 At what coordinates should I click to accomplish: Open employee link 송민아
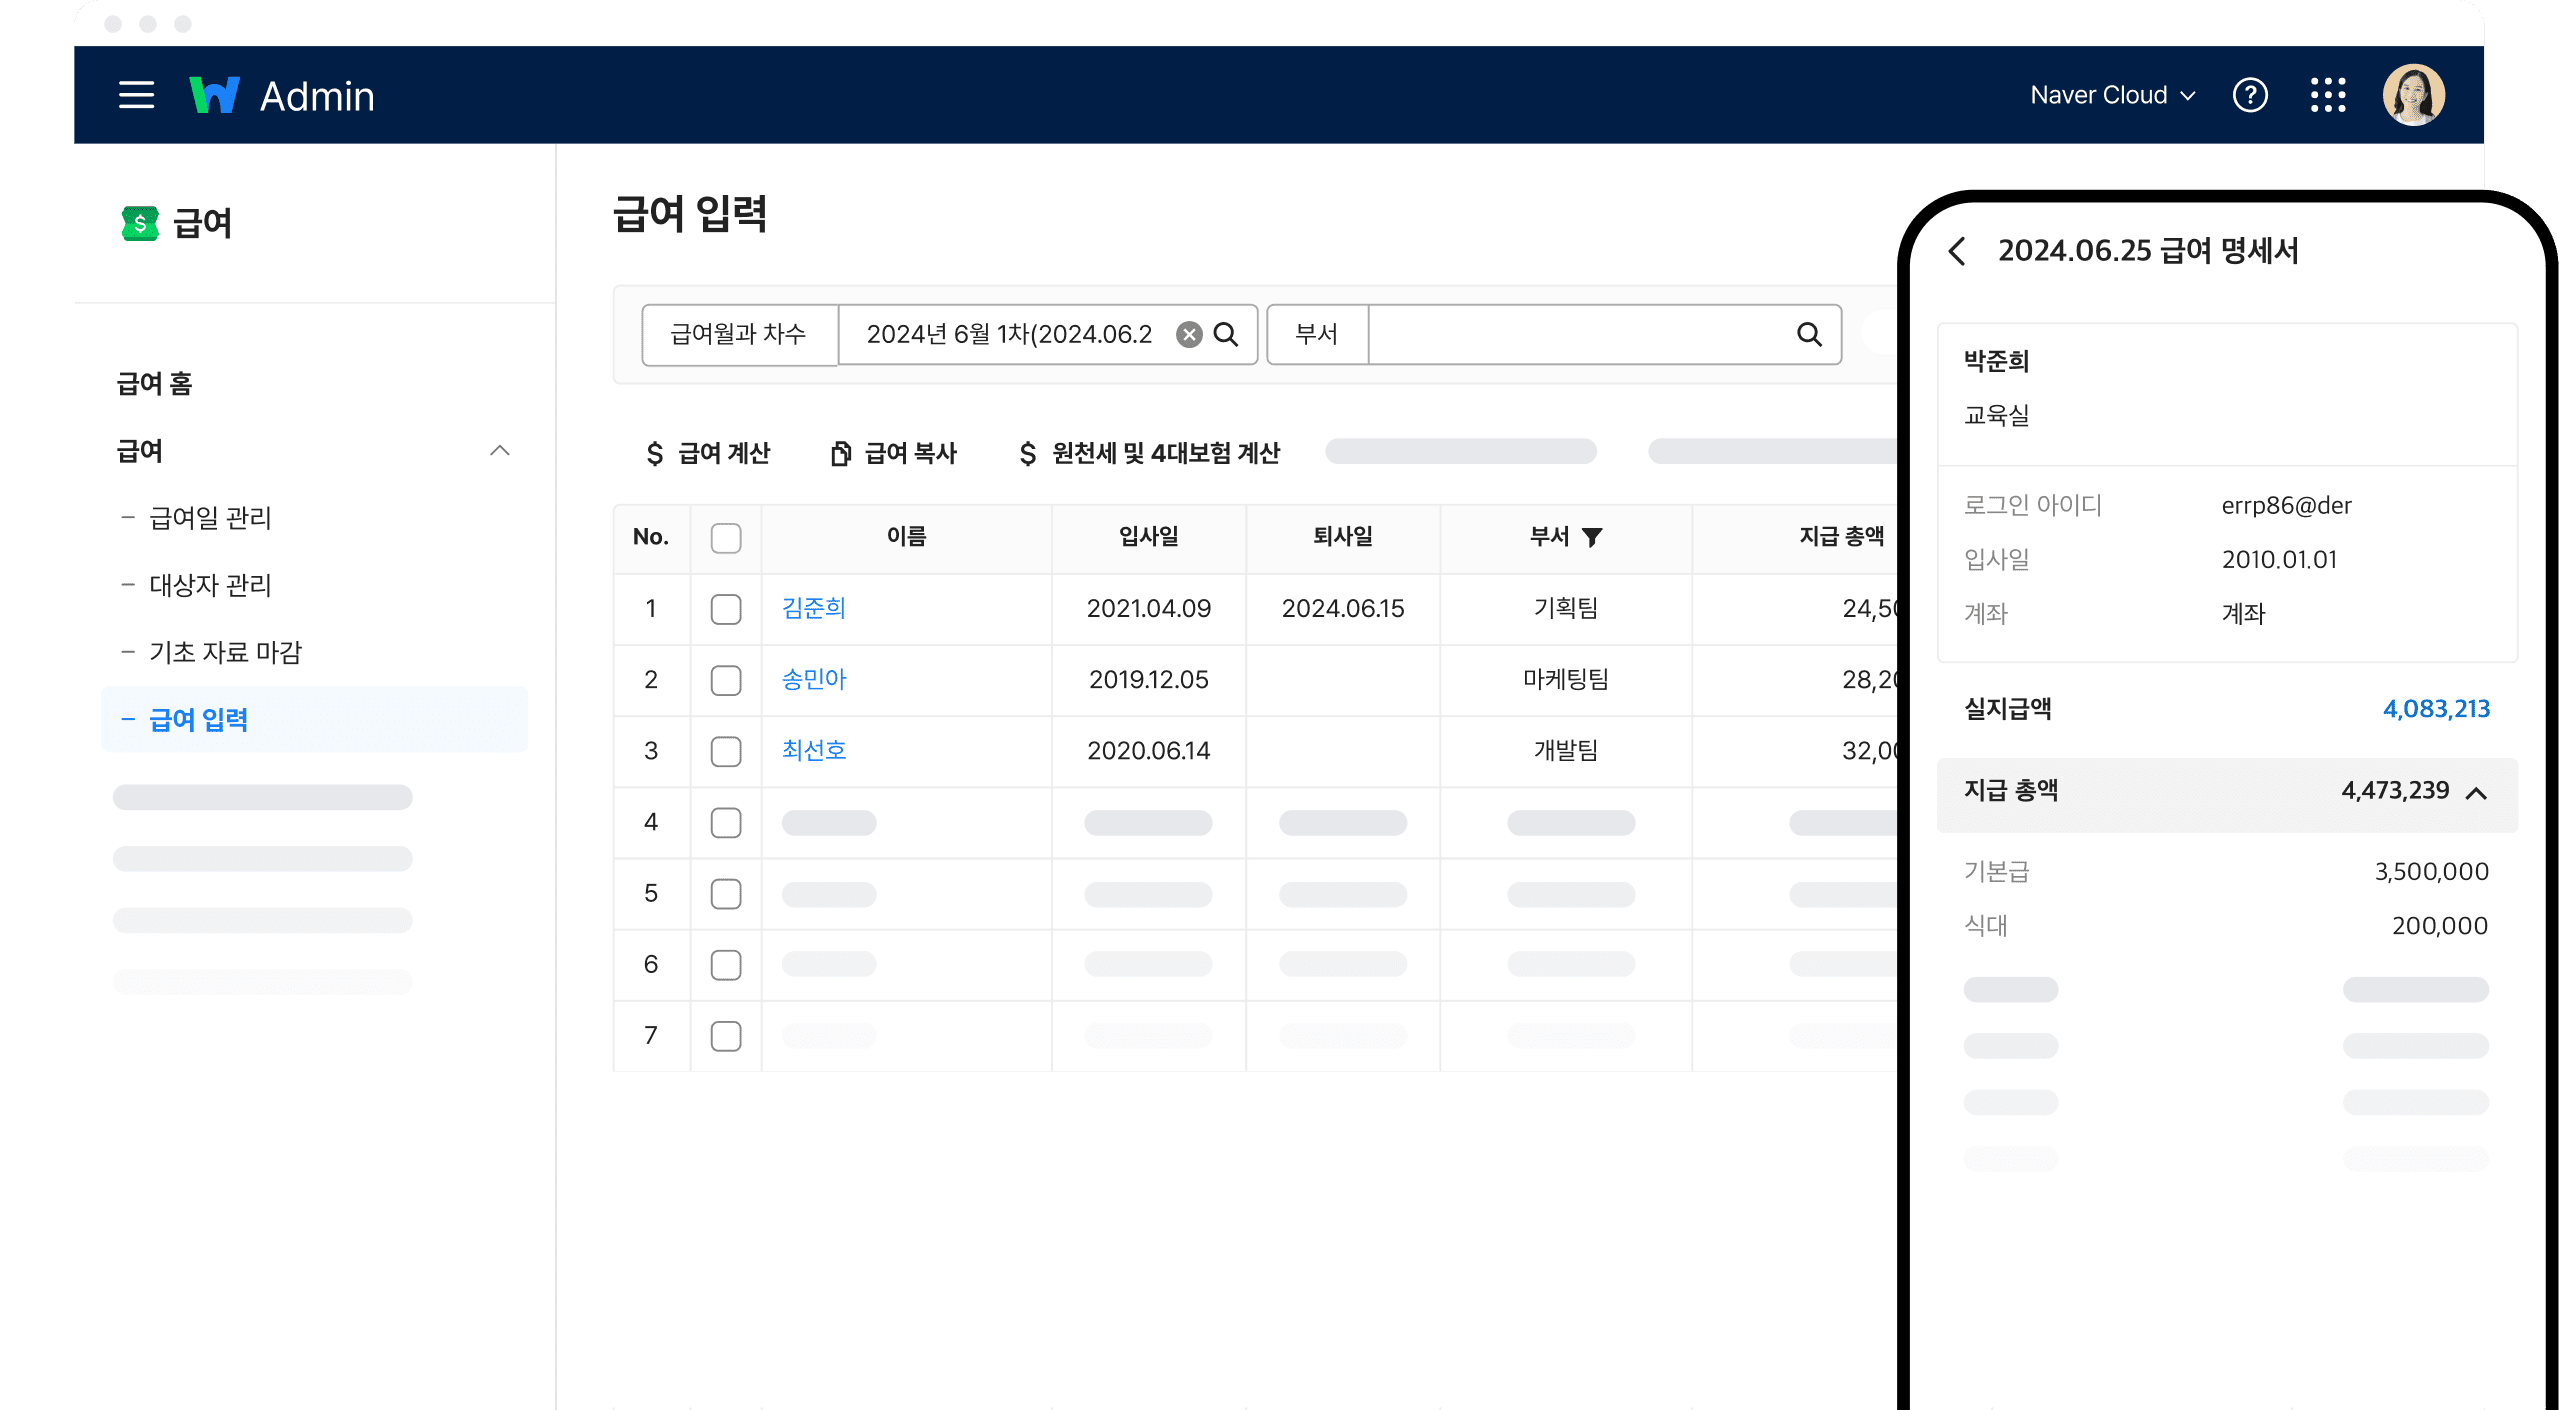(813, 680)
